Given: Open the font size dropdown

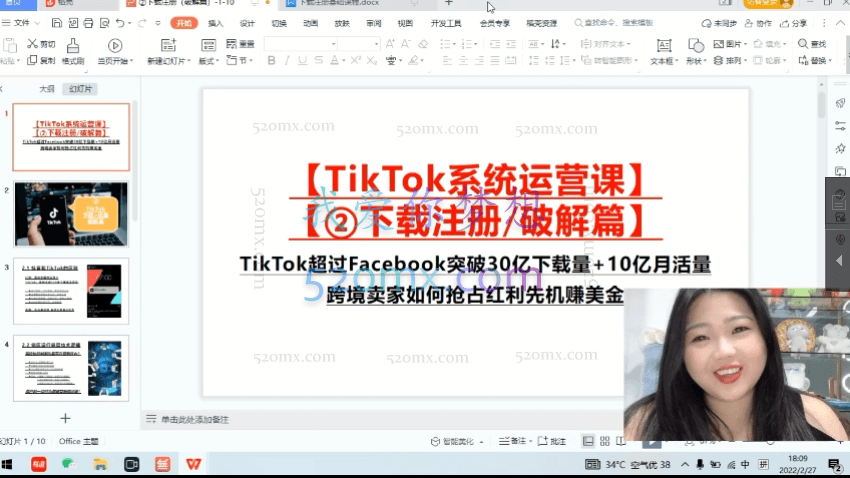Looking at the screenshot, I should pyautogui.click(x=376, y=44).
